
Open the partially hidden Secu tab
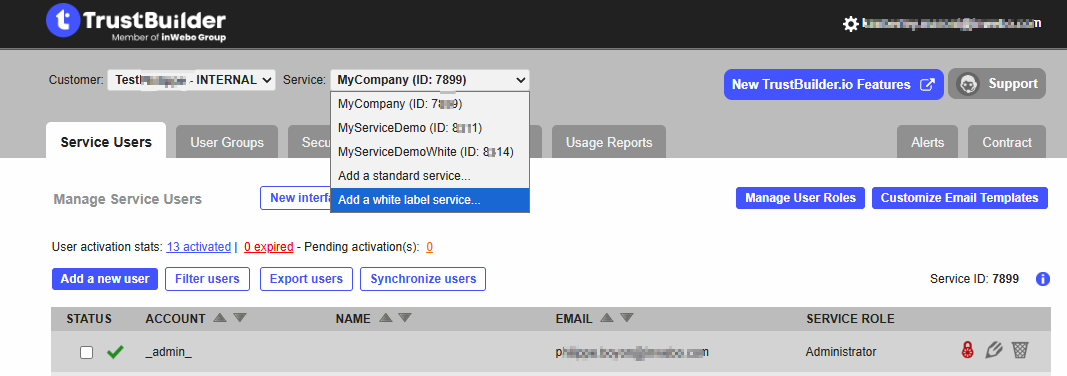(309, 142)
